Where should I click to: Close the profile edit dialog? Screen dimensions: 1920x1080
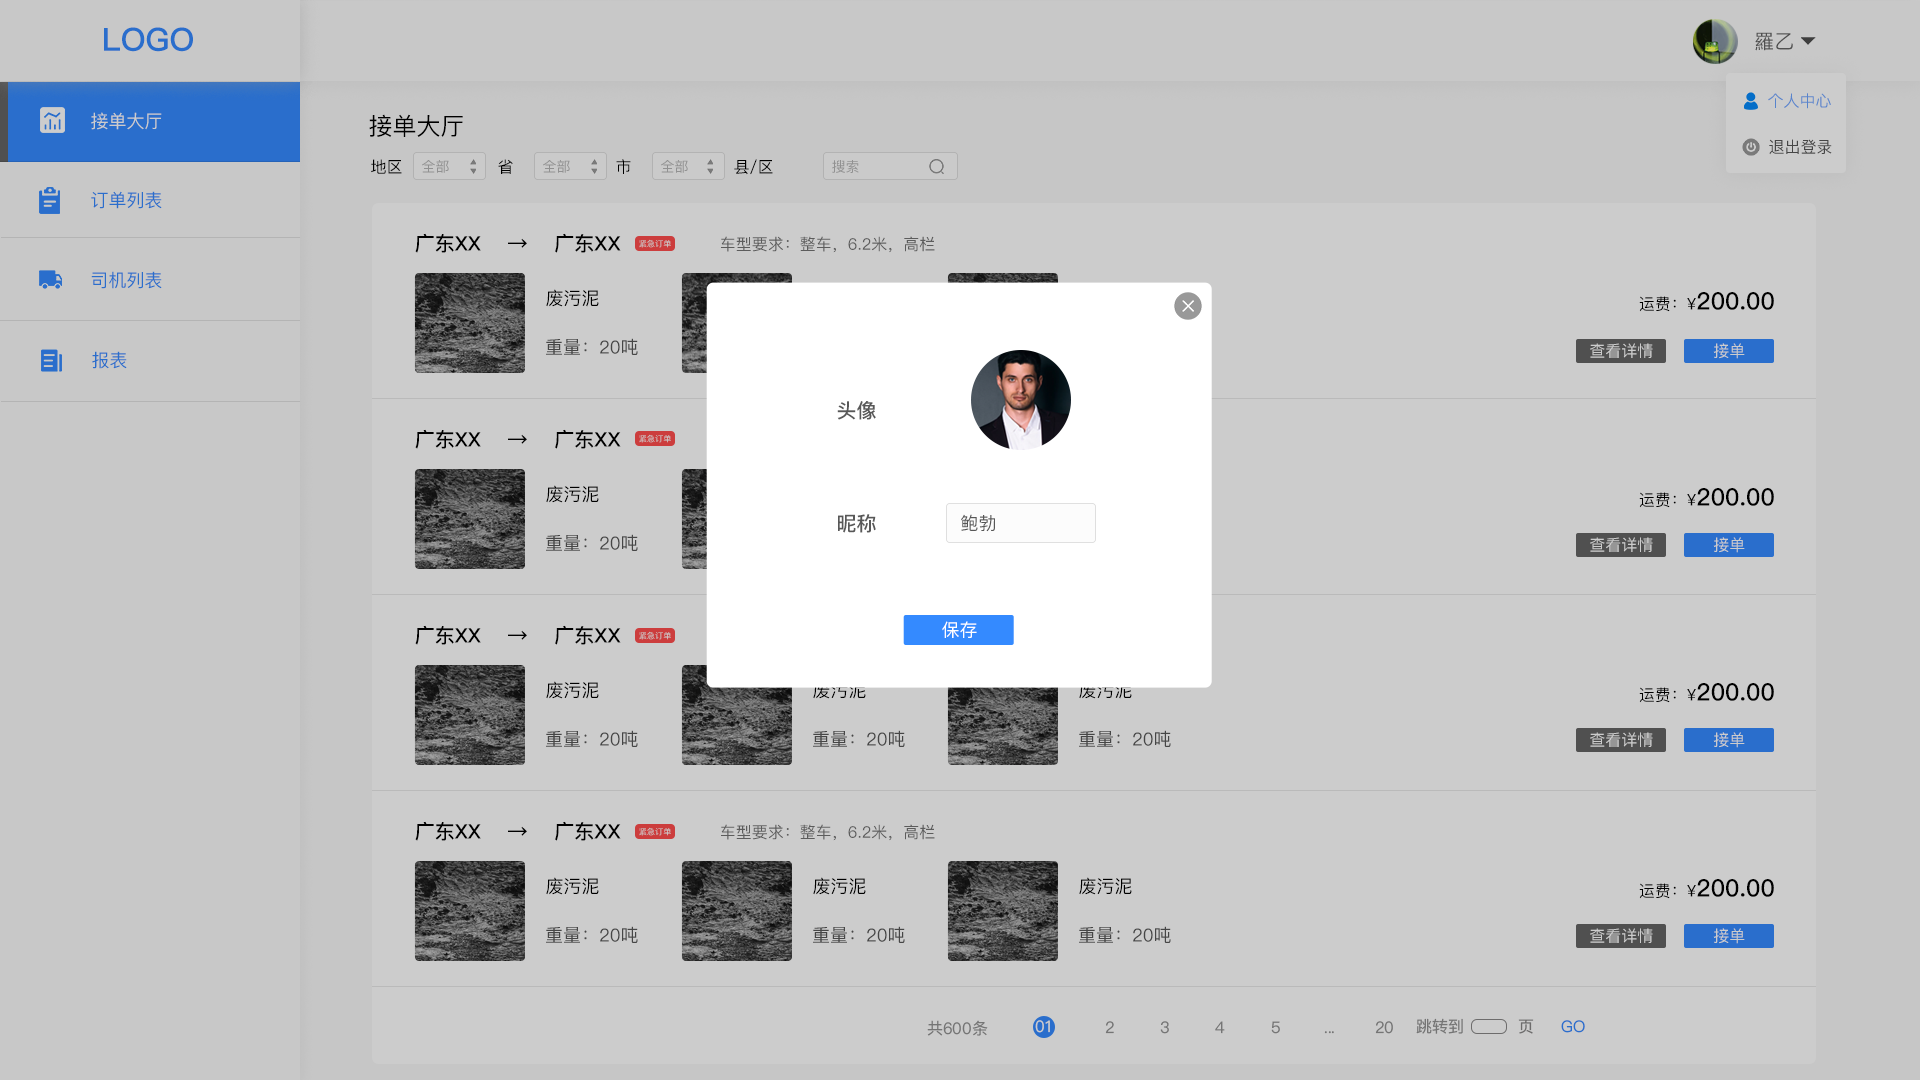1187,306
